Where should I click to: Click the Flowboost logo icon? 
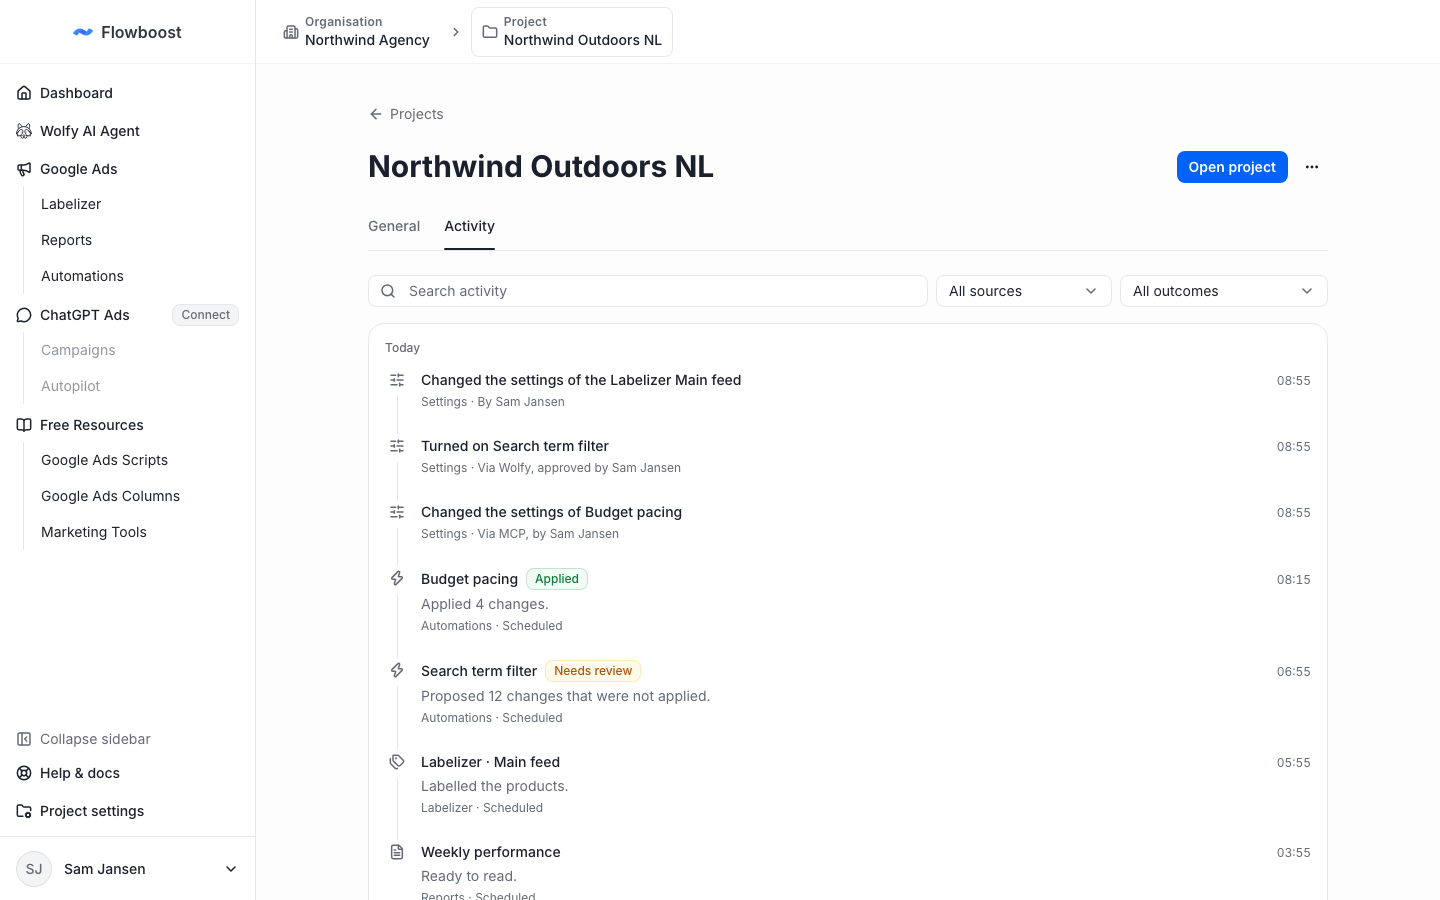pos(83,32)
